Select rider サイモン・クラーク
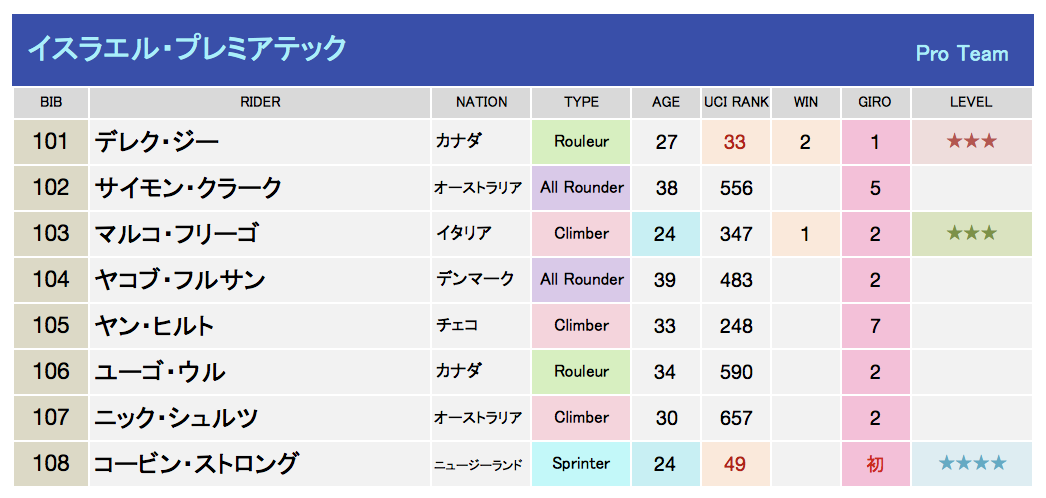The height and width of the screenshot is (498, 1046). (188, 188)
